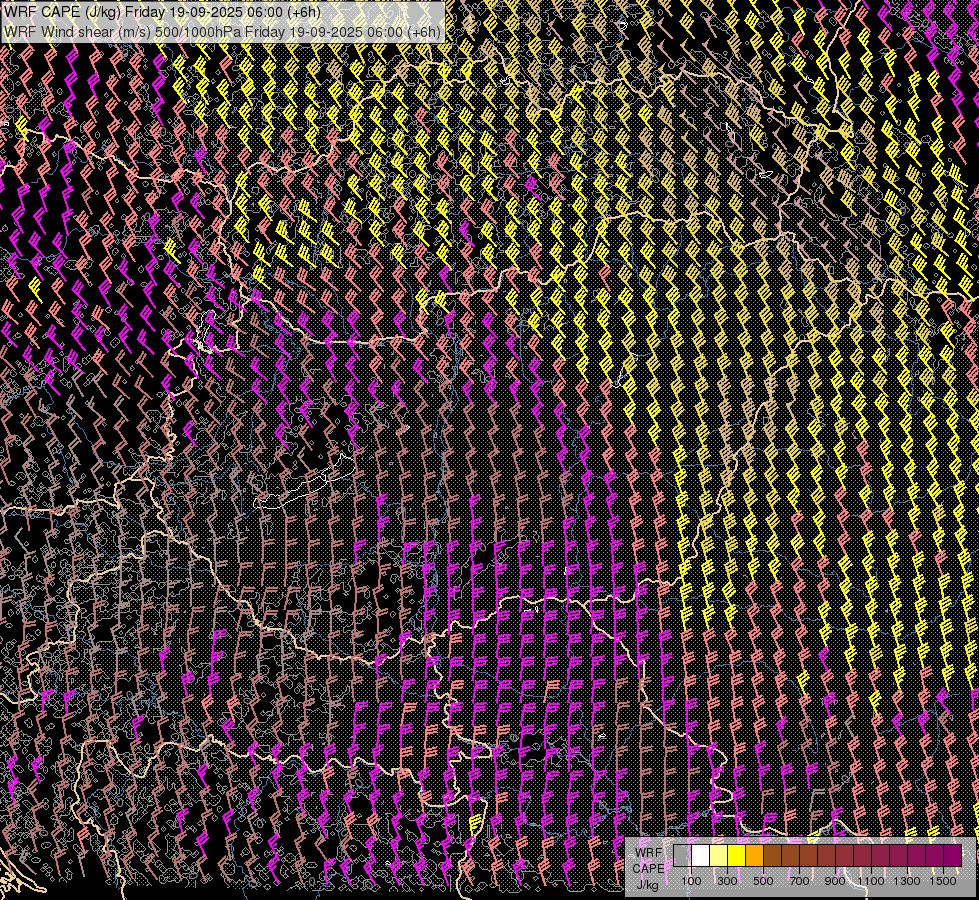Select the last purple swatch in the legend

pos(952,855)
